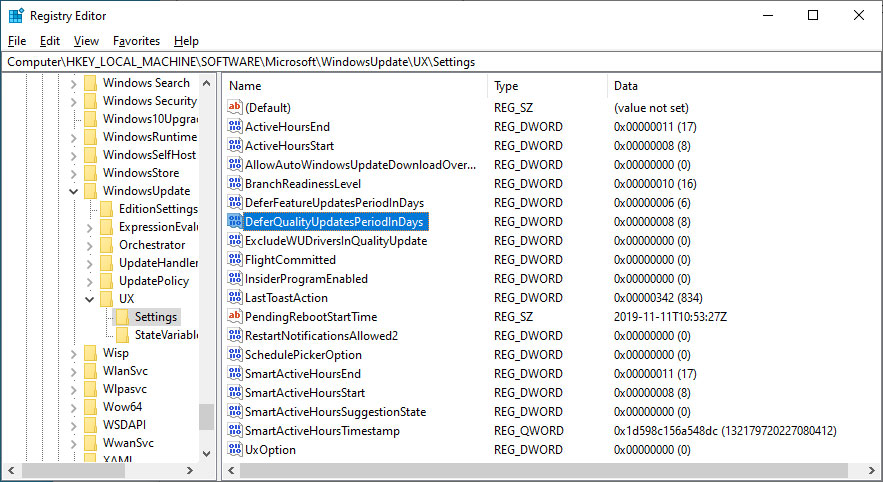Image resolution: width=883 pixels, height=482 pixels.
Task: Open the Favorites menu
Action: coord(136,41)
